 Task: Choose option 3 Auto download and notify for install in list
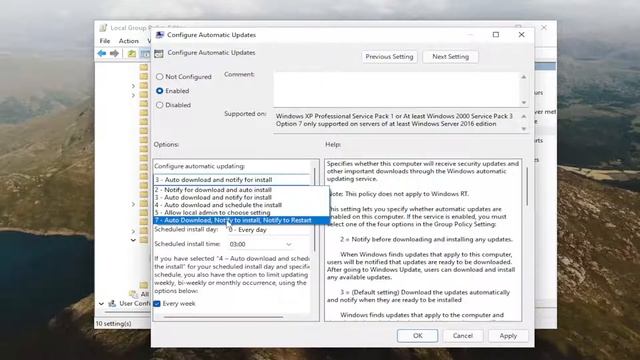point(241,197)
